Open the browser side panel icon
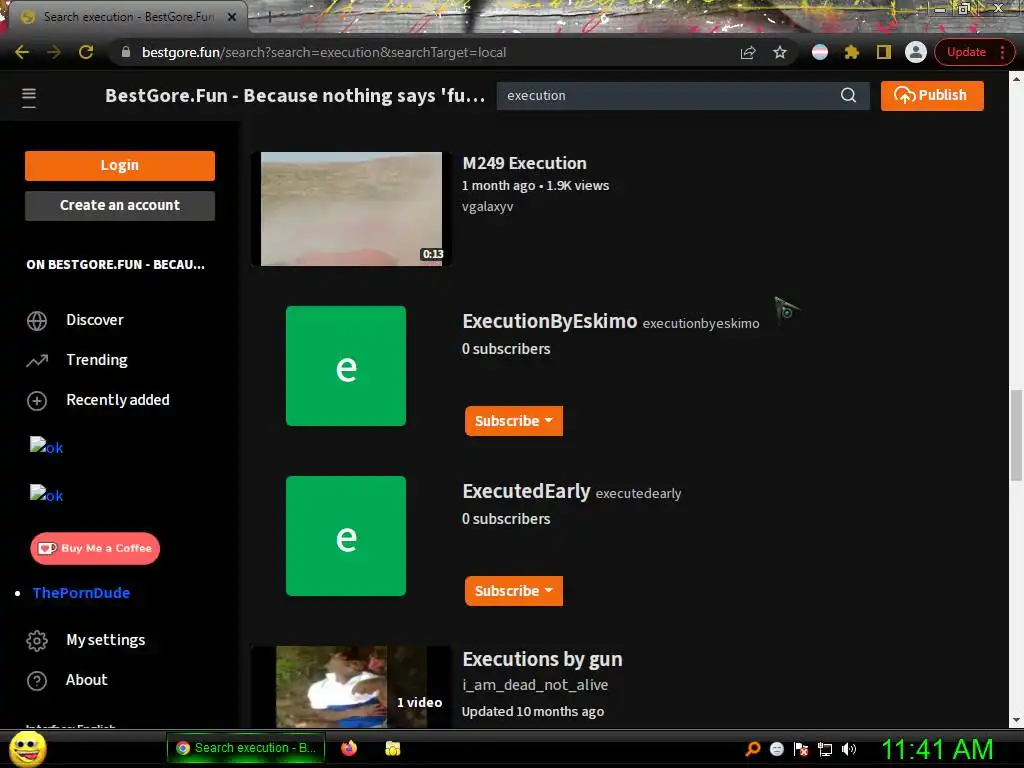The image size is (1024, 768). click(x=884, y=52)
